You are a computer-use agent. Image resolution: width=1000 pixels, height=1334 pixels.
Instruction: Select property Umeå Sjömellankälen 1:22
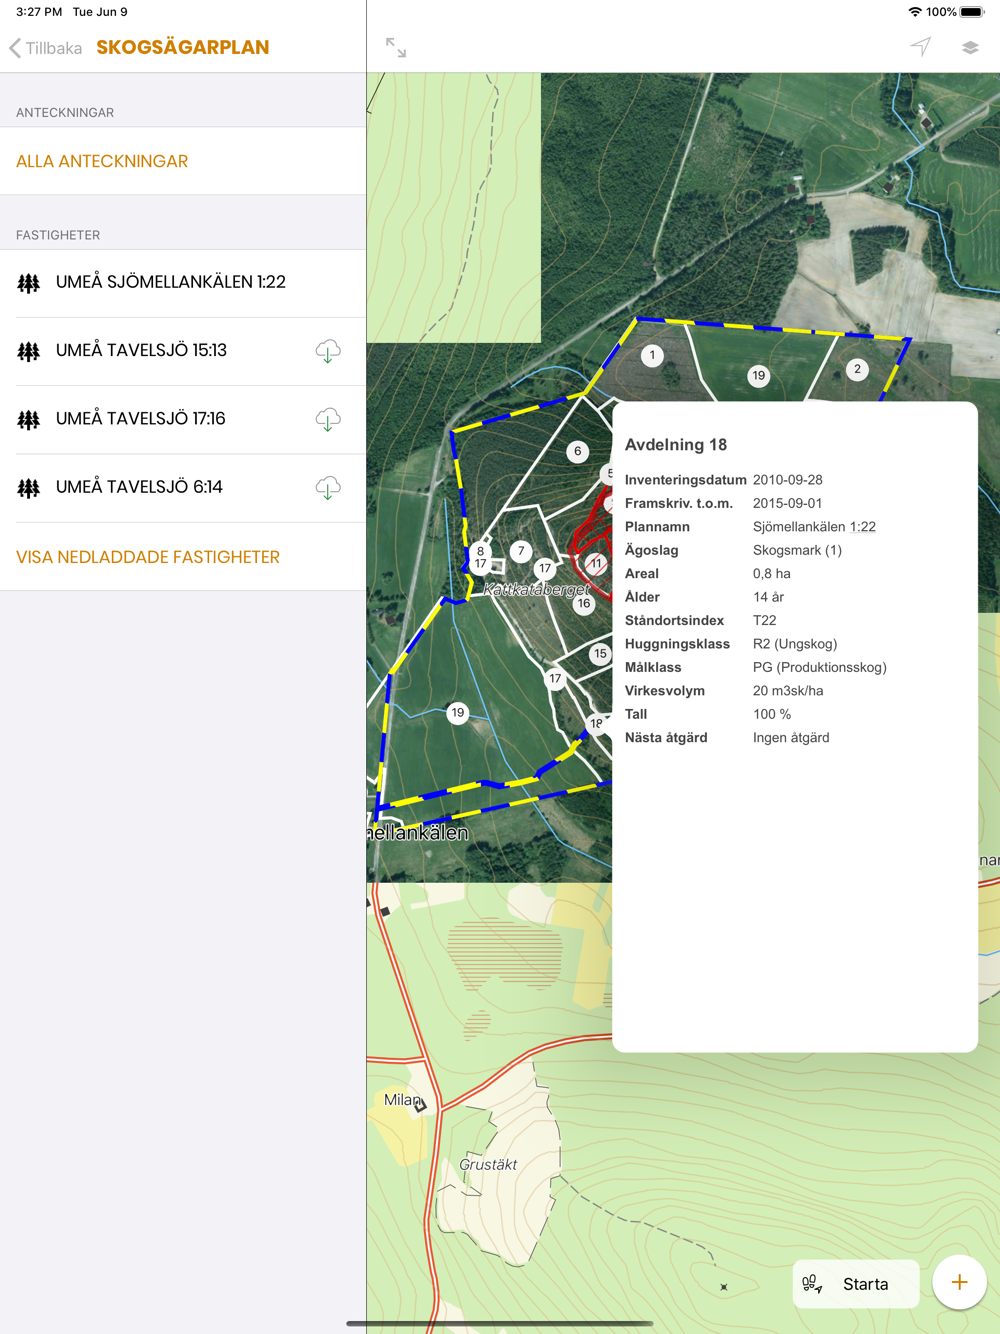(x=171, y=282)
